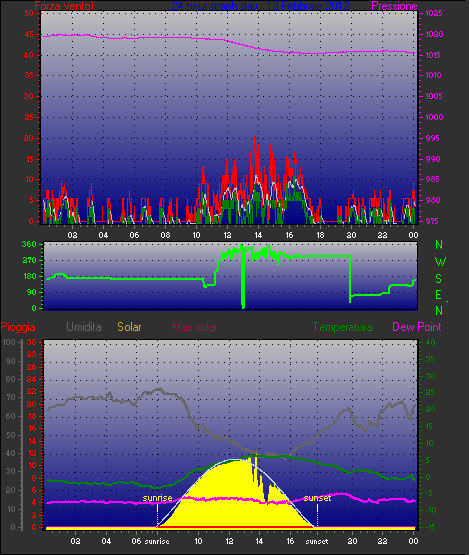Viewport: 469px width, 555px height.
Task: Click the sunrise marker on solar graph
Action: point(158,498)
